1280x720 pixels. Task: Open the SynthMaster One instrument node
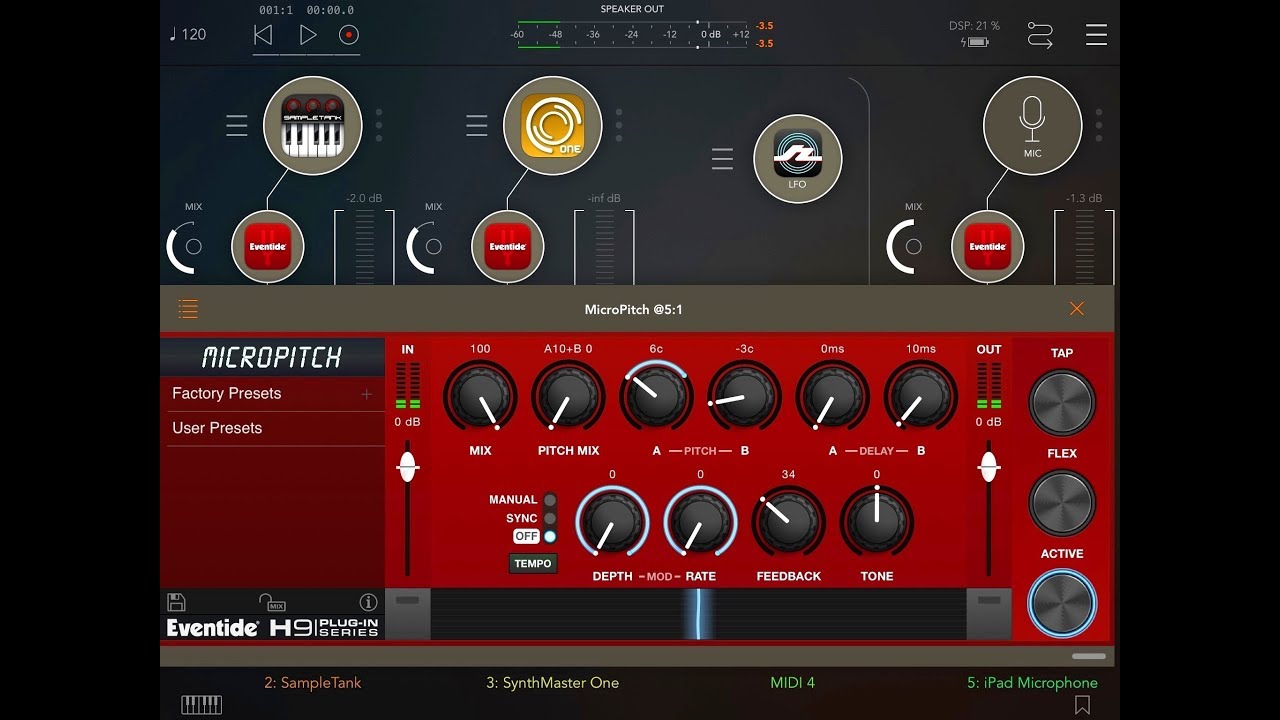click(x=552, y=124)
